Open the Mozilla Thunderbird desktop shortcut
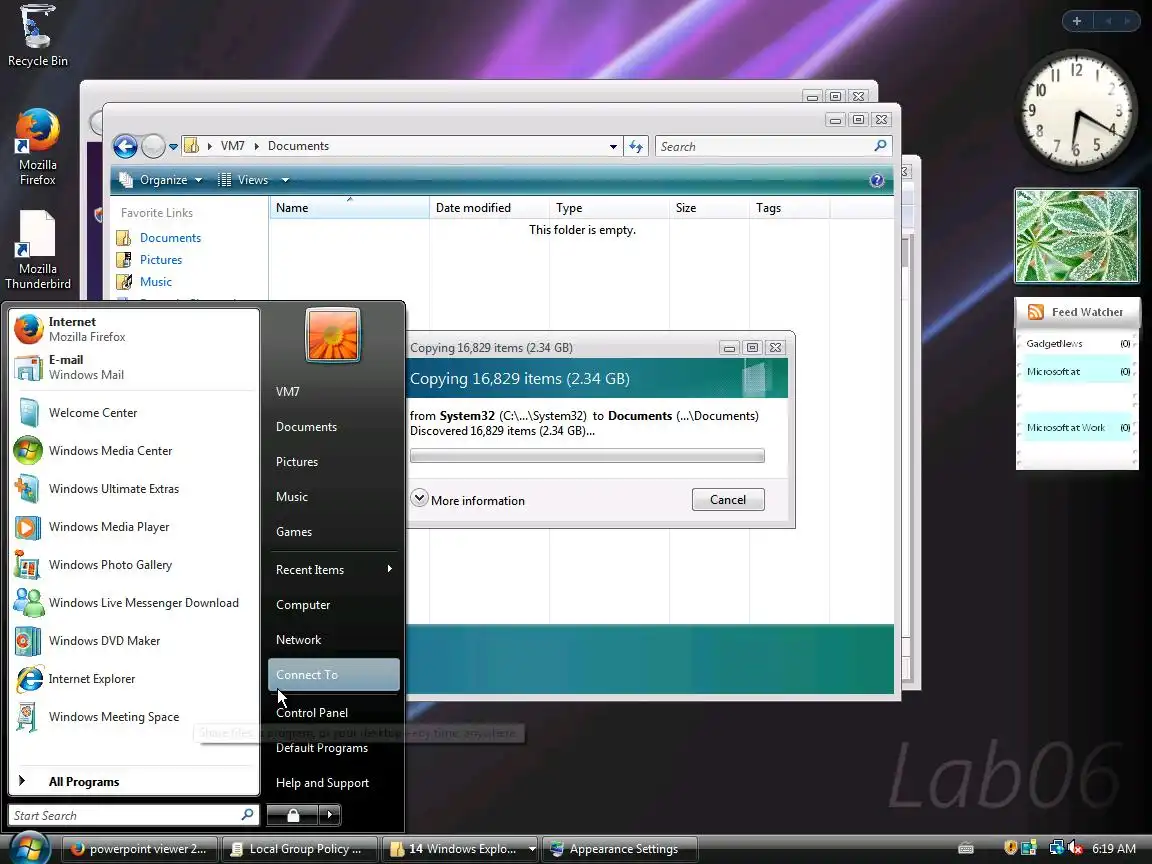Viewport: 1152px width, 864px height. point(37,250)
